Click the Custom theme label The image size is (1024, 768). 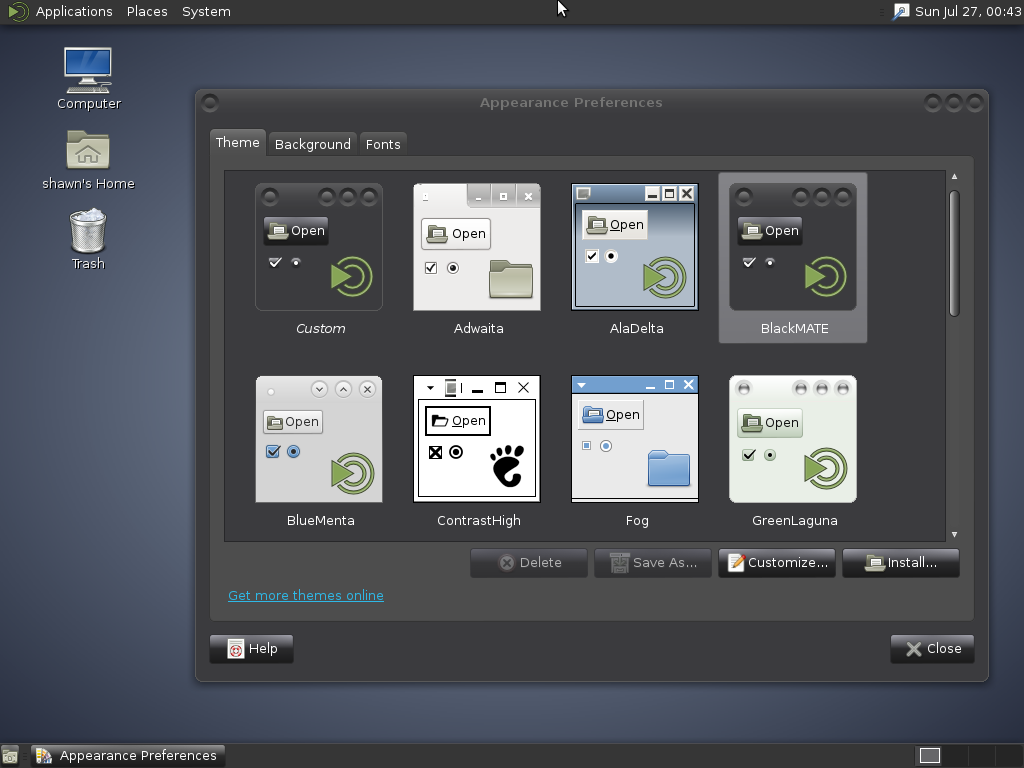point(321,328)
